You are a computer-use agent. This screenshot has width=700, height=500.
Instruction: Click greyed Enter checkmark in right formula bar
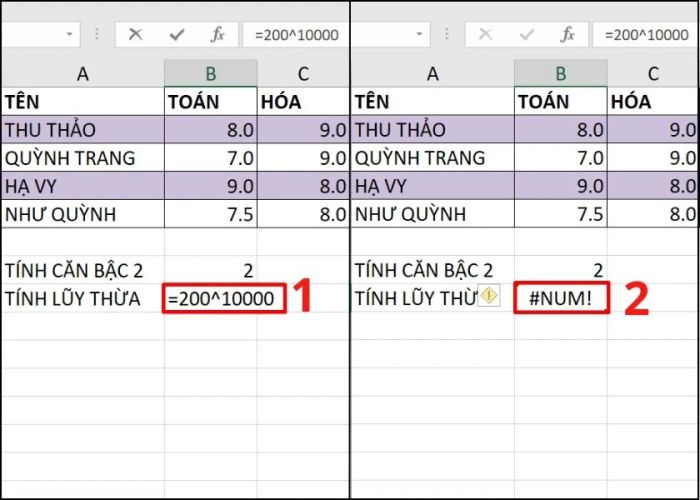(527, 34)
